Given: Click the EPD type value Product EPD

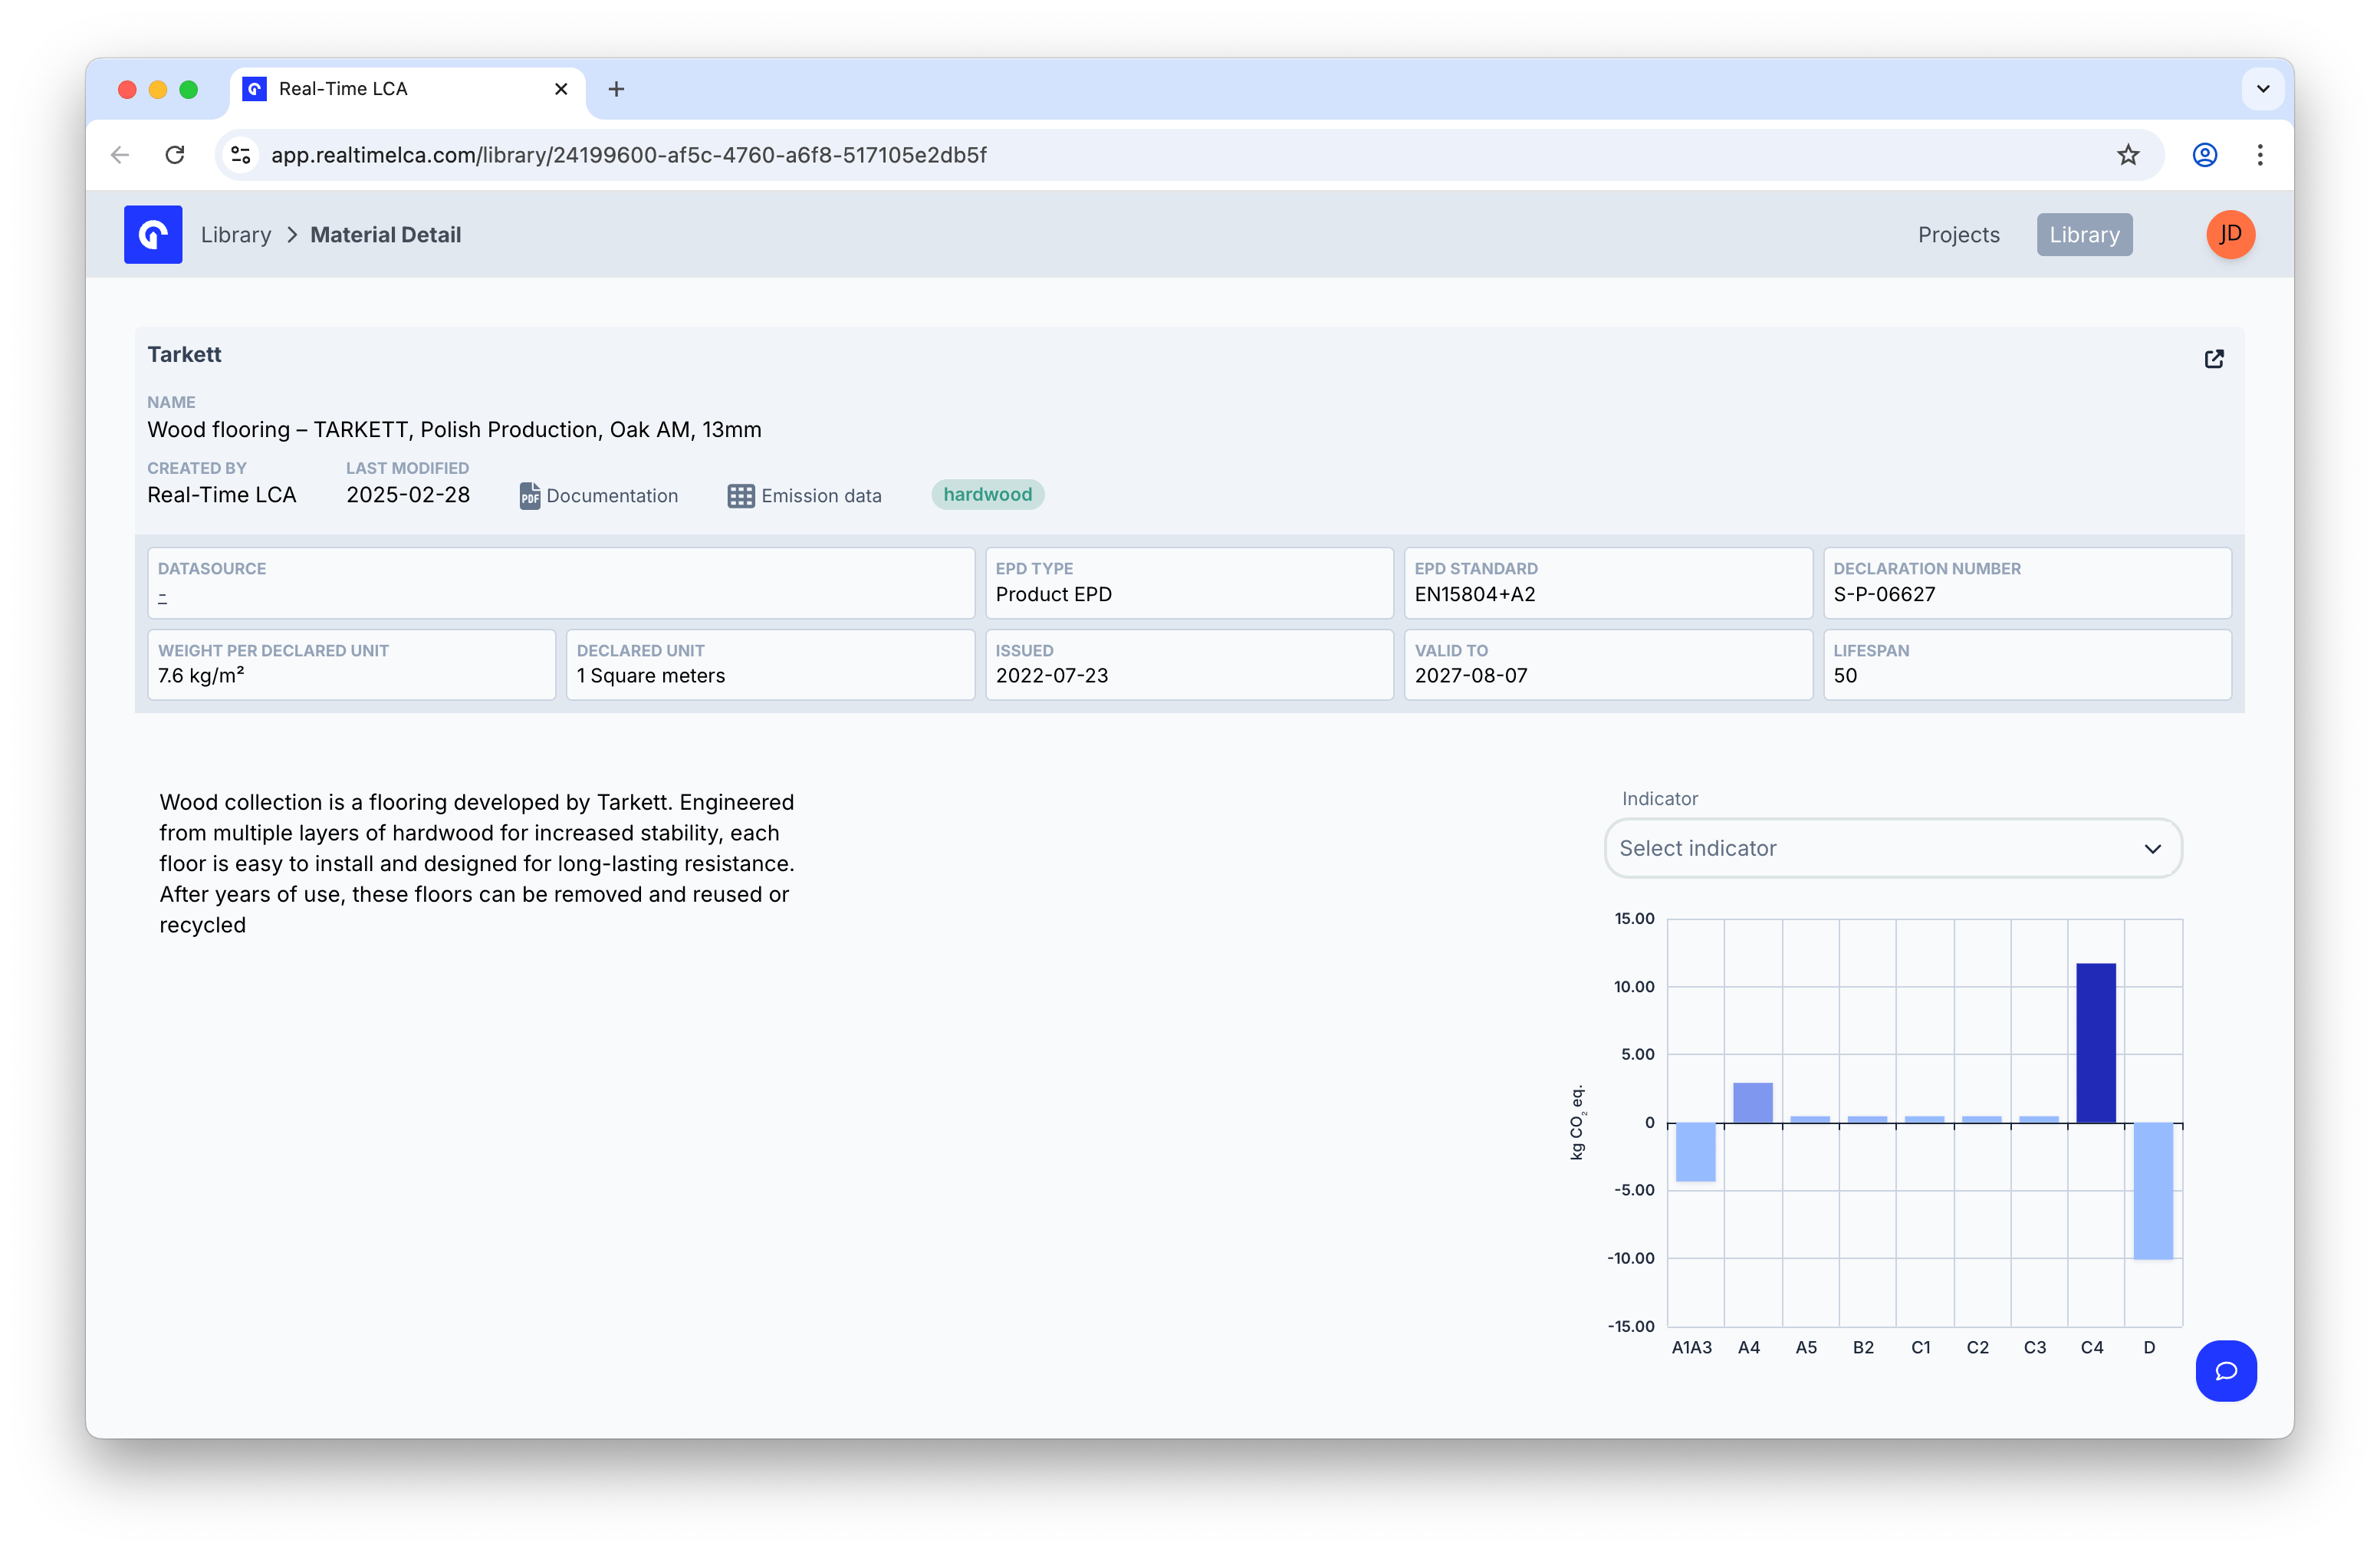Looking at the screenshot, I should 1054,595.
